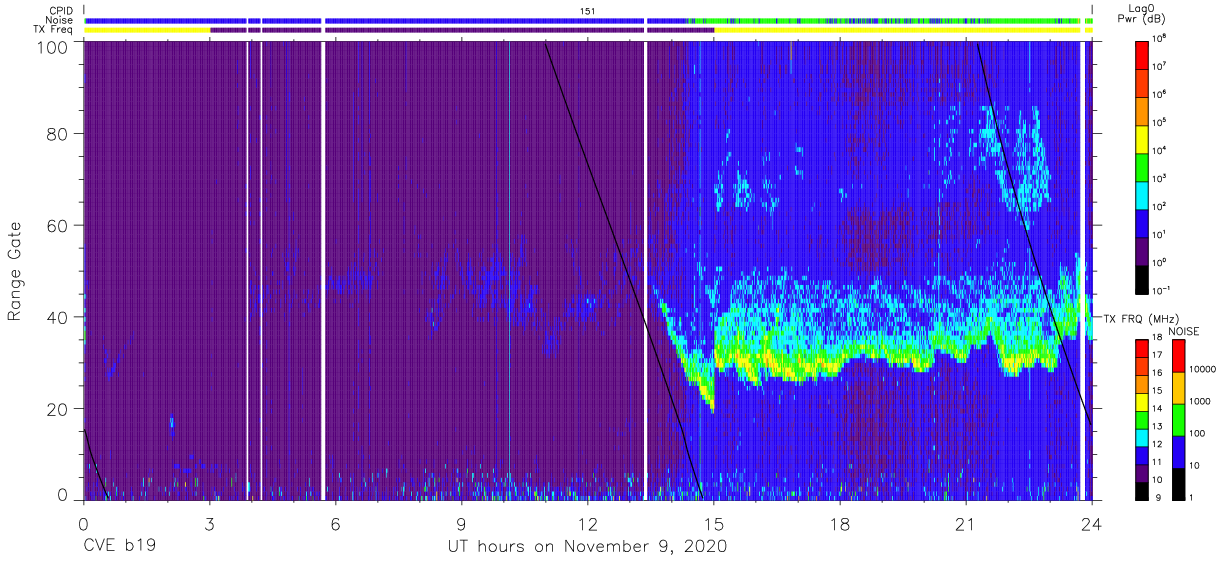This screenshot has width=1228, height=567.
Task: Click the 10000 tick on NOISE colorbar
Action: point(1201,368)
